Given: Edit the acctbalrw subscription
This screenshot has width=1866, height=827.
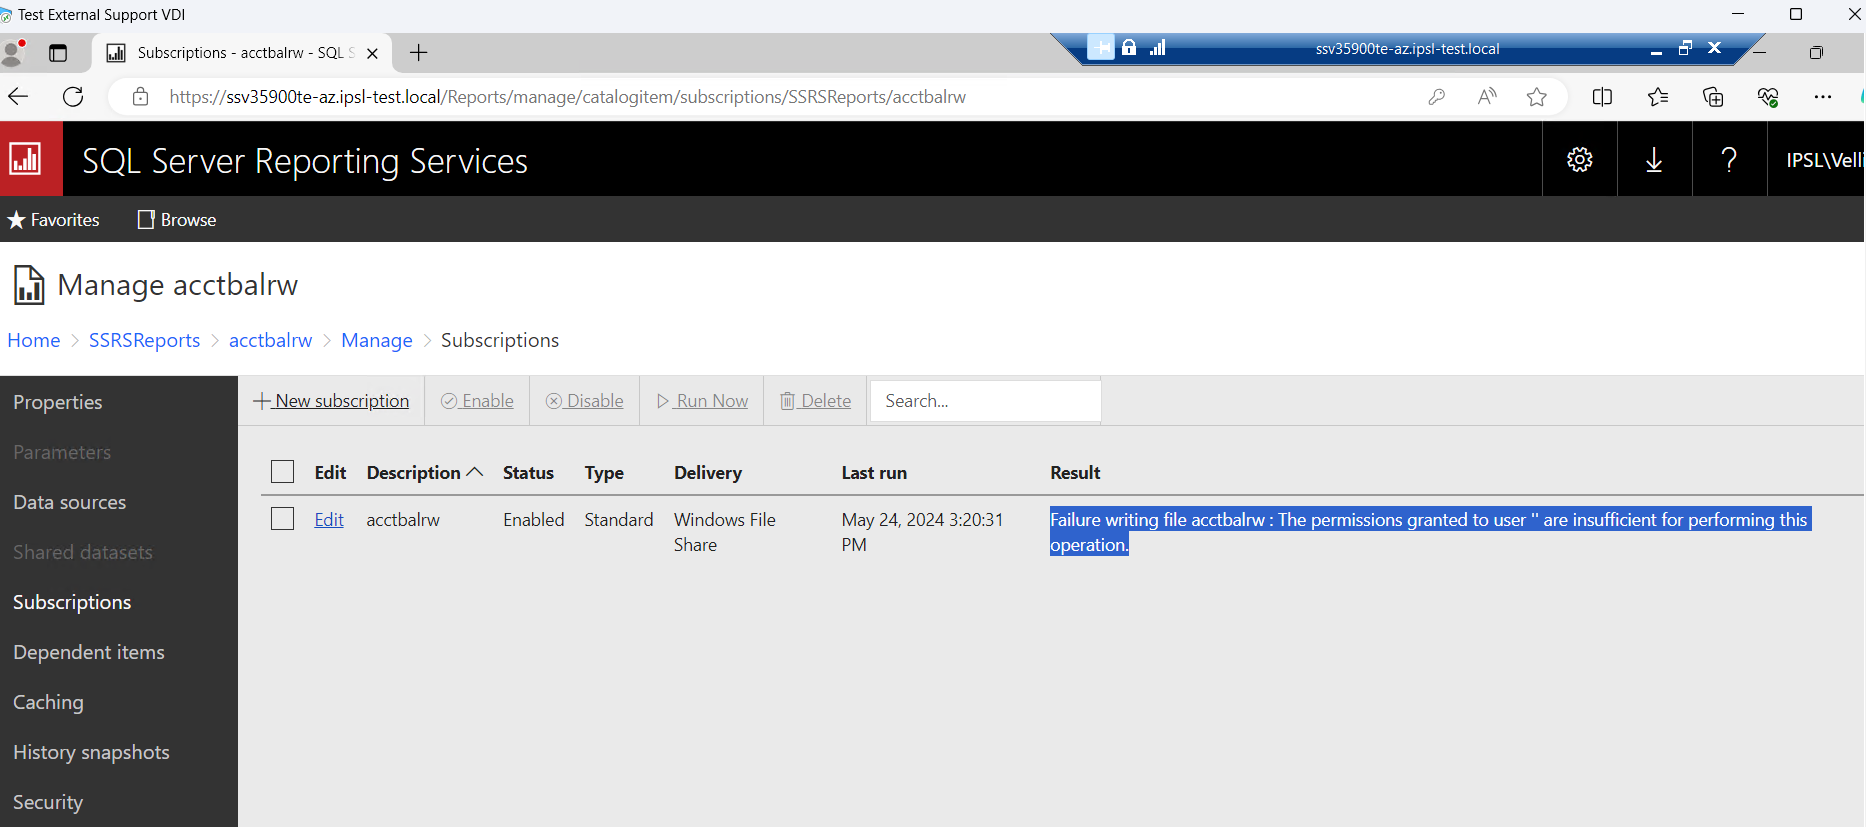Looking at the screenshot, I should [329, 520].
